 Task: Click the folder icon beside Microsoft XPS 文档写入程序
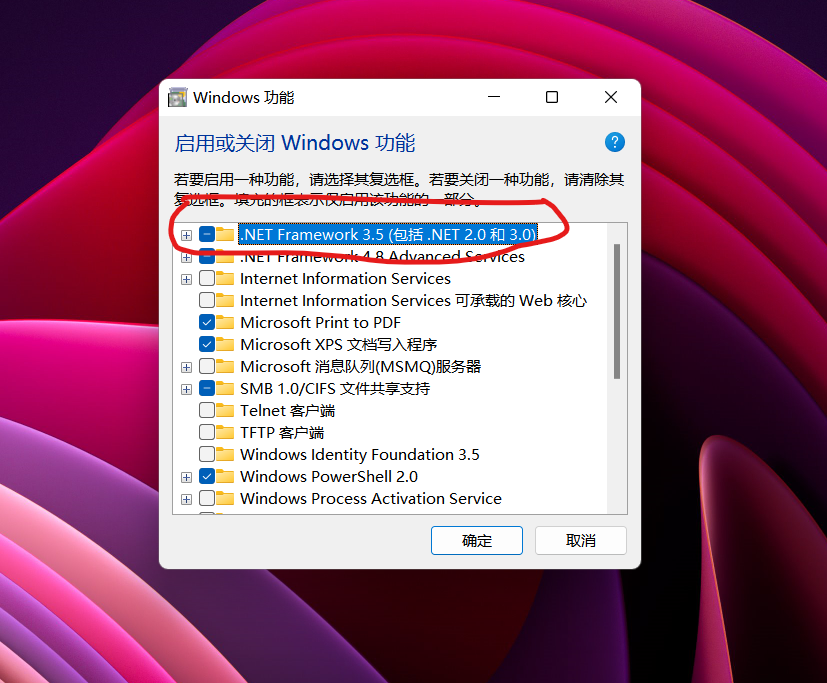tap(225, 344)
